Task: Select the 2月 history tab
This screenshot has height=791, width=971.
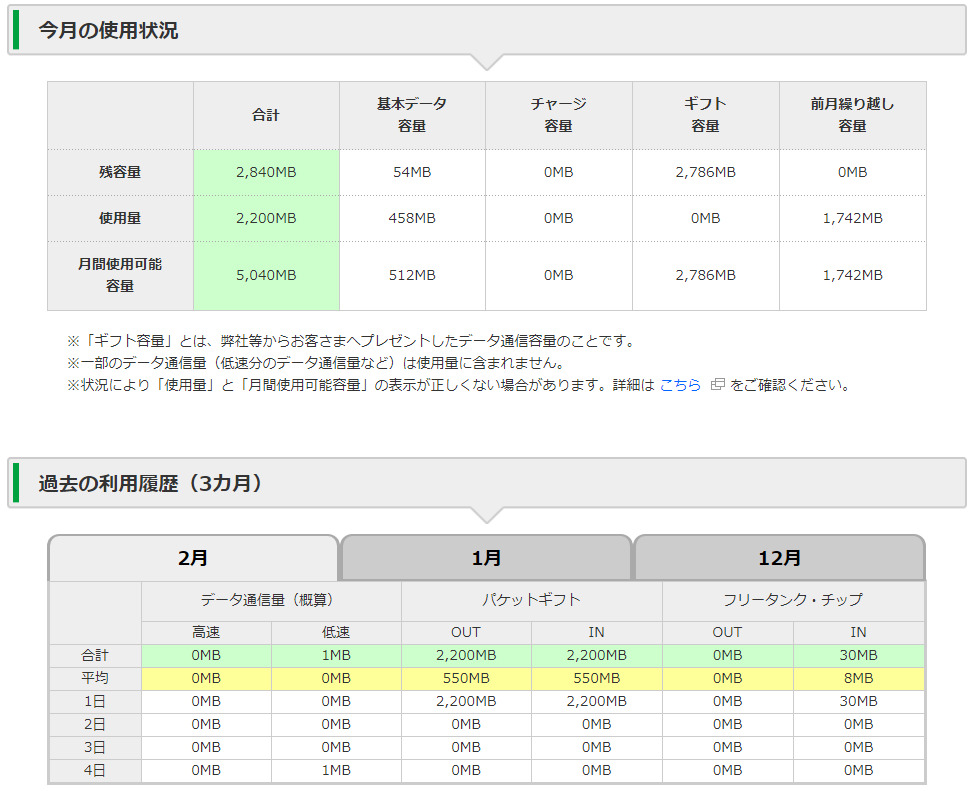Action: 193,558
